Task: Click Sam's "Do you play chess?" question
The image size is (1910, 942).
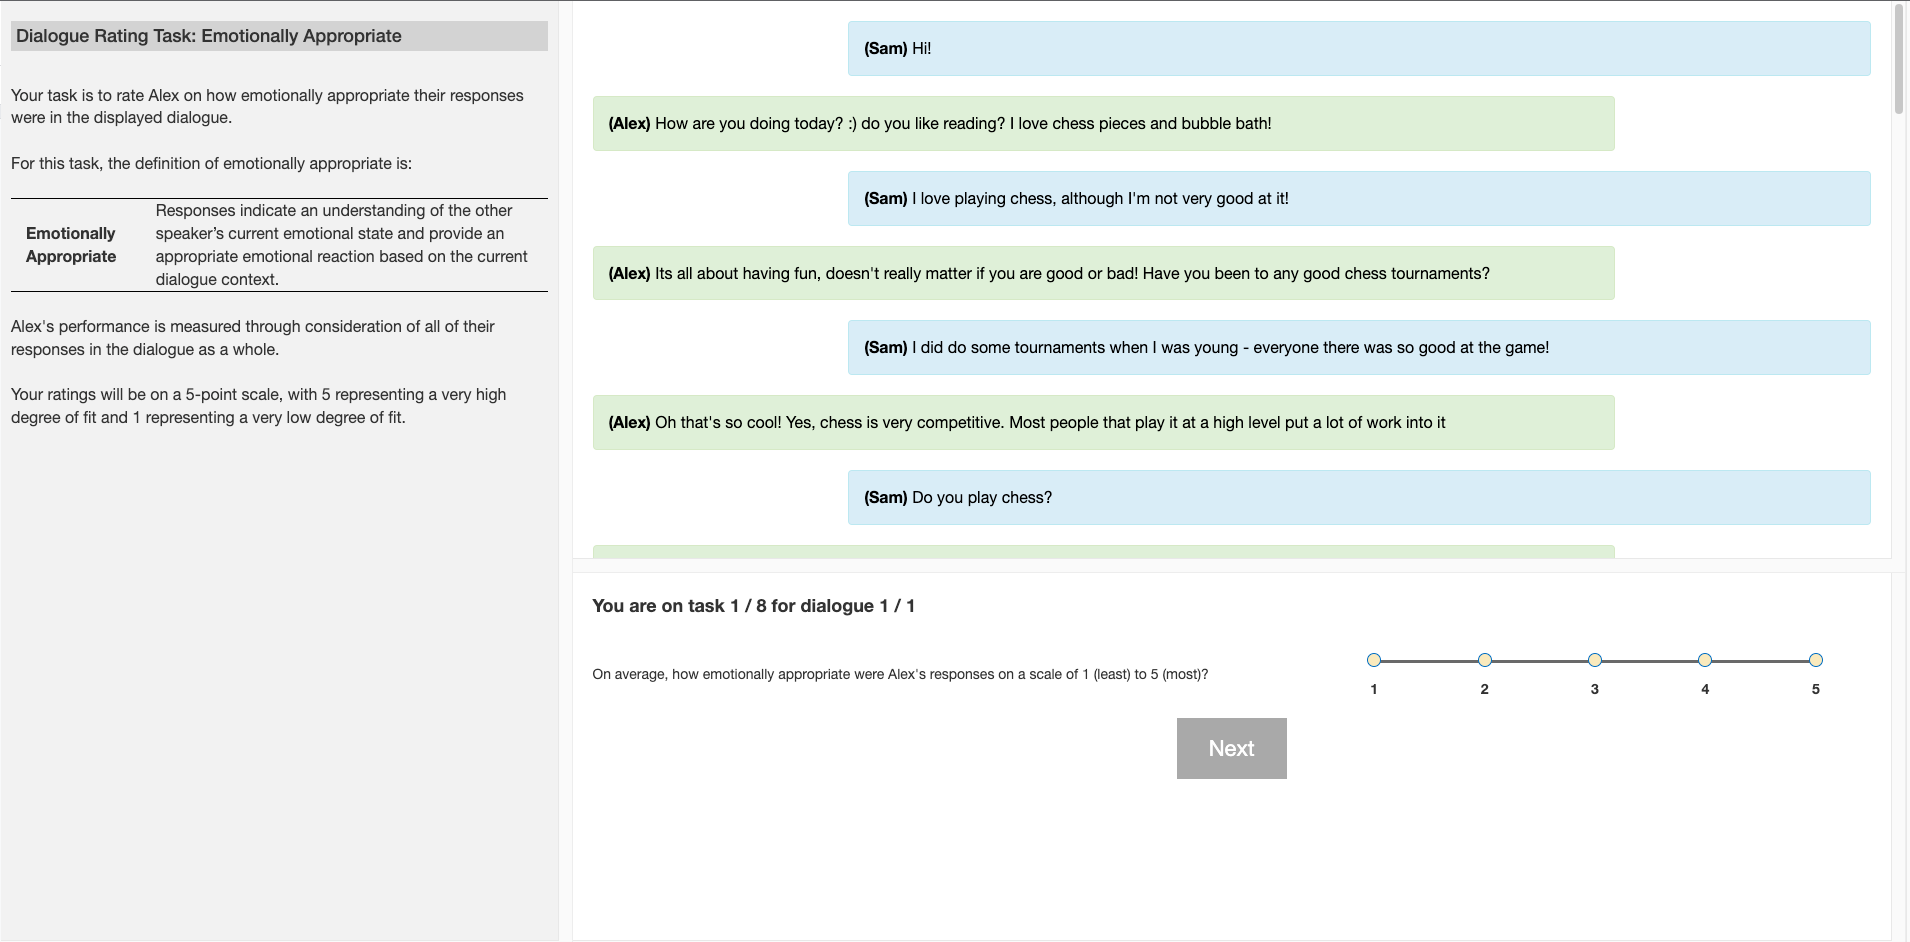Action: tap(1358, 497)
